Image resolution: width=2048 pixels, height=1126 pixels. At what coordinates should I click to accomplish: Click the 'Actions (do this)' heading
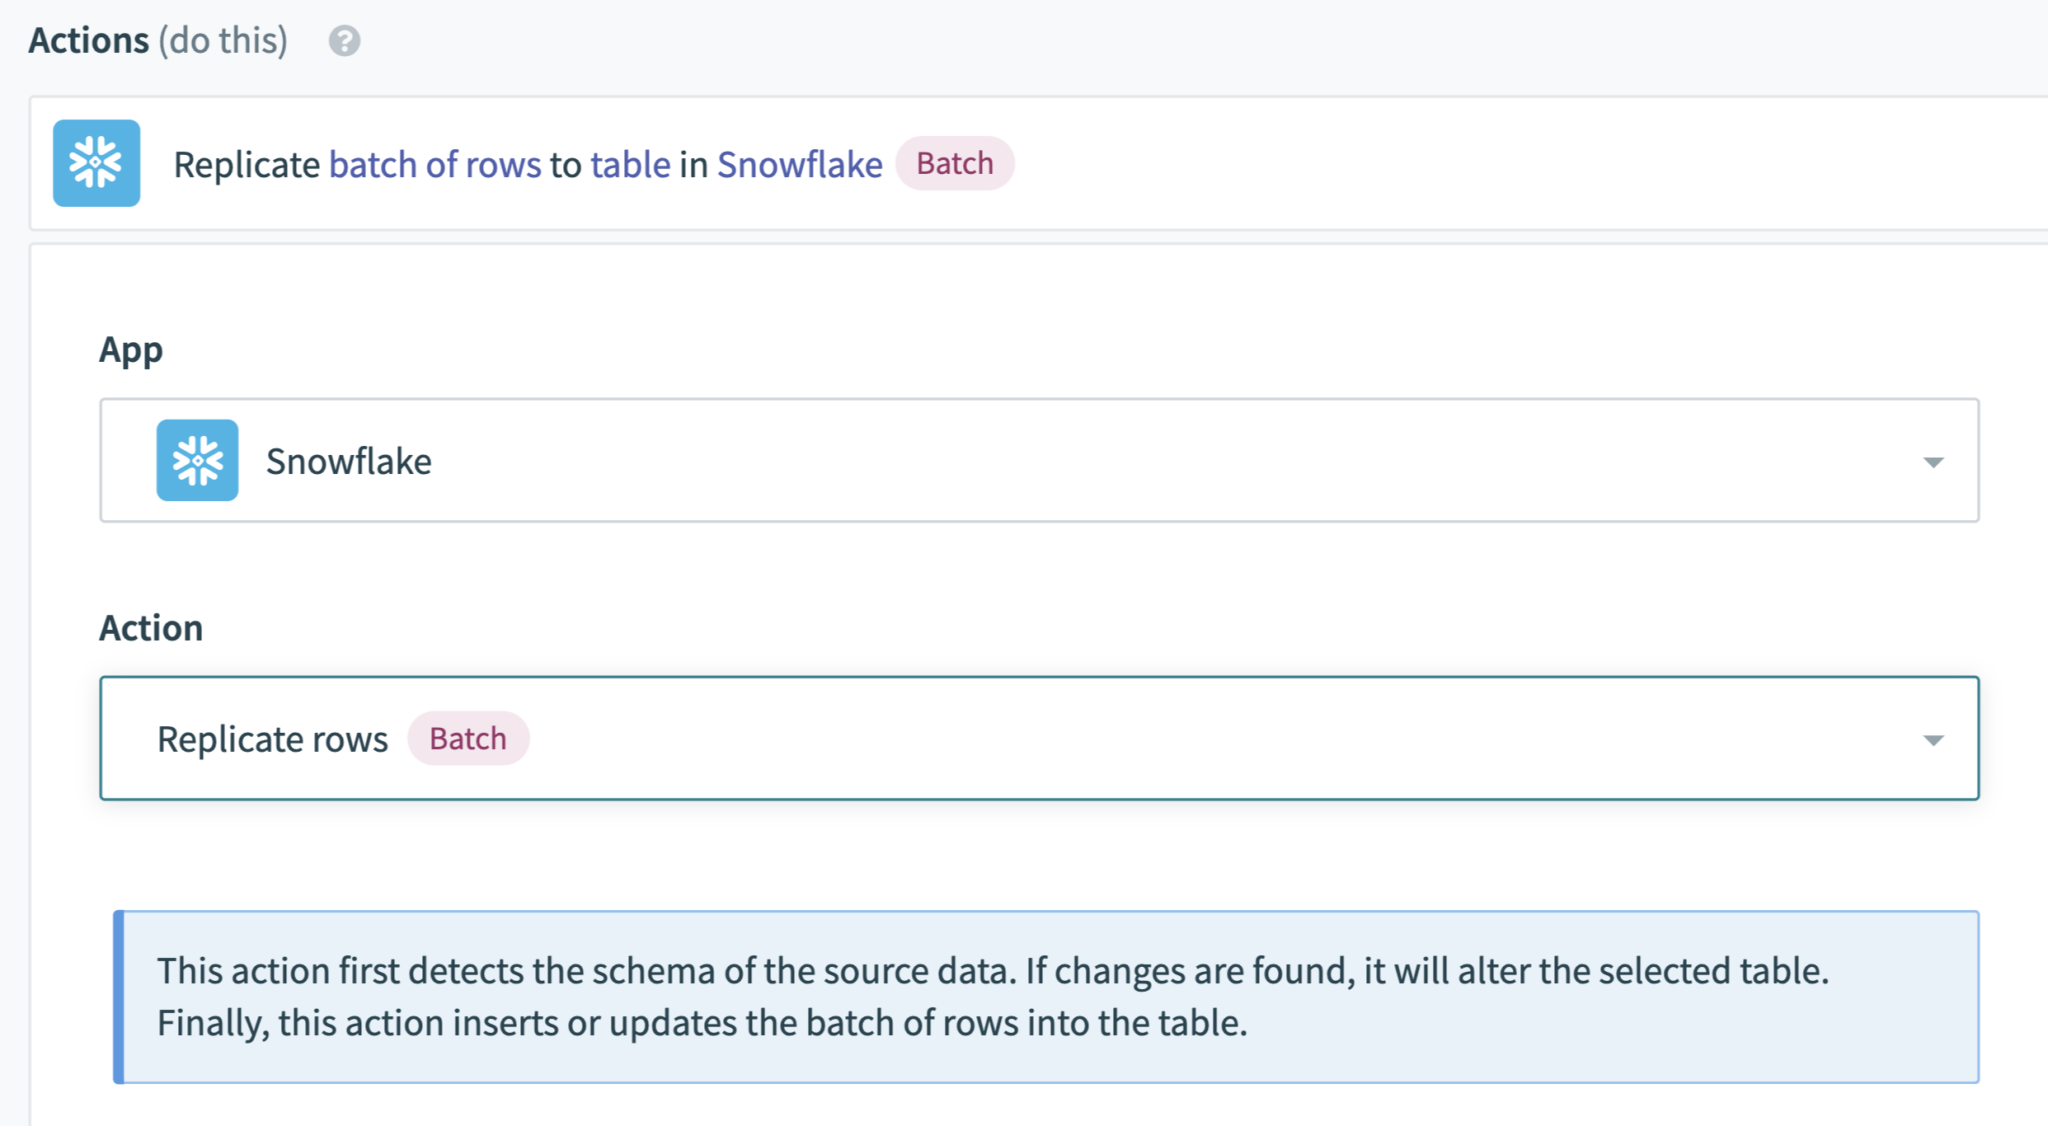[157, 40]
